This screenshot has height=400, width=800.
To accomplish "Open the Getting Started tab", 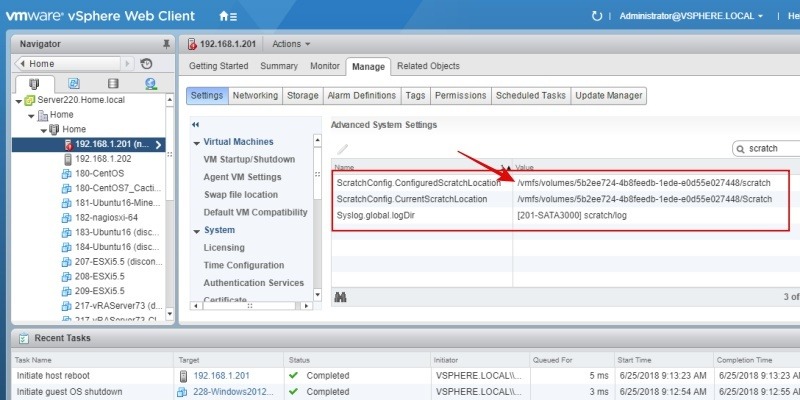I will click(218, 66).
